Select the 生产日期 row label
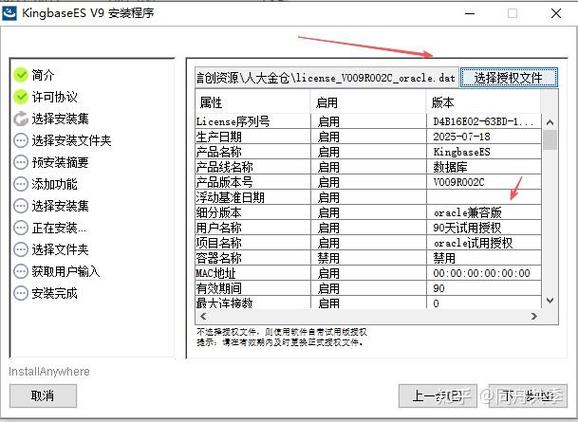Viewport: 578px width, 422px height. coord(219,137)
